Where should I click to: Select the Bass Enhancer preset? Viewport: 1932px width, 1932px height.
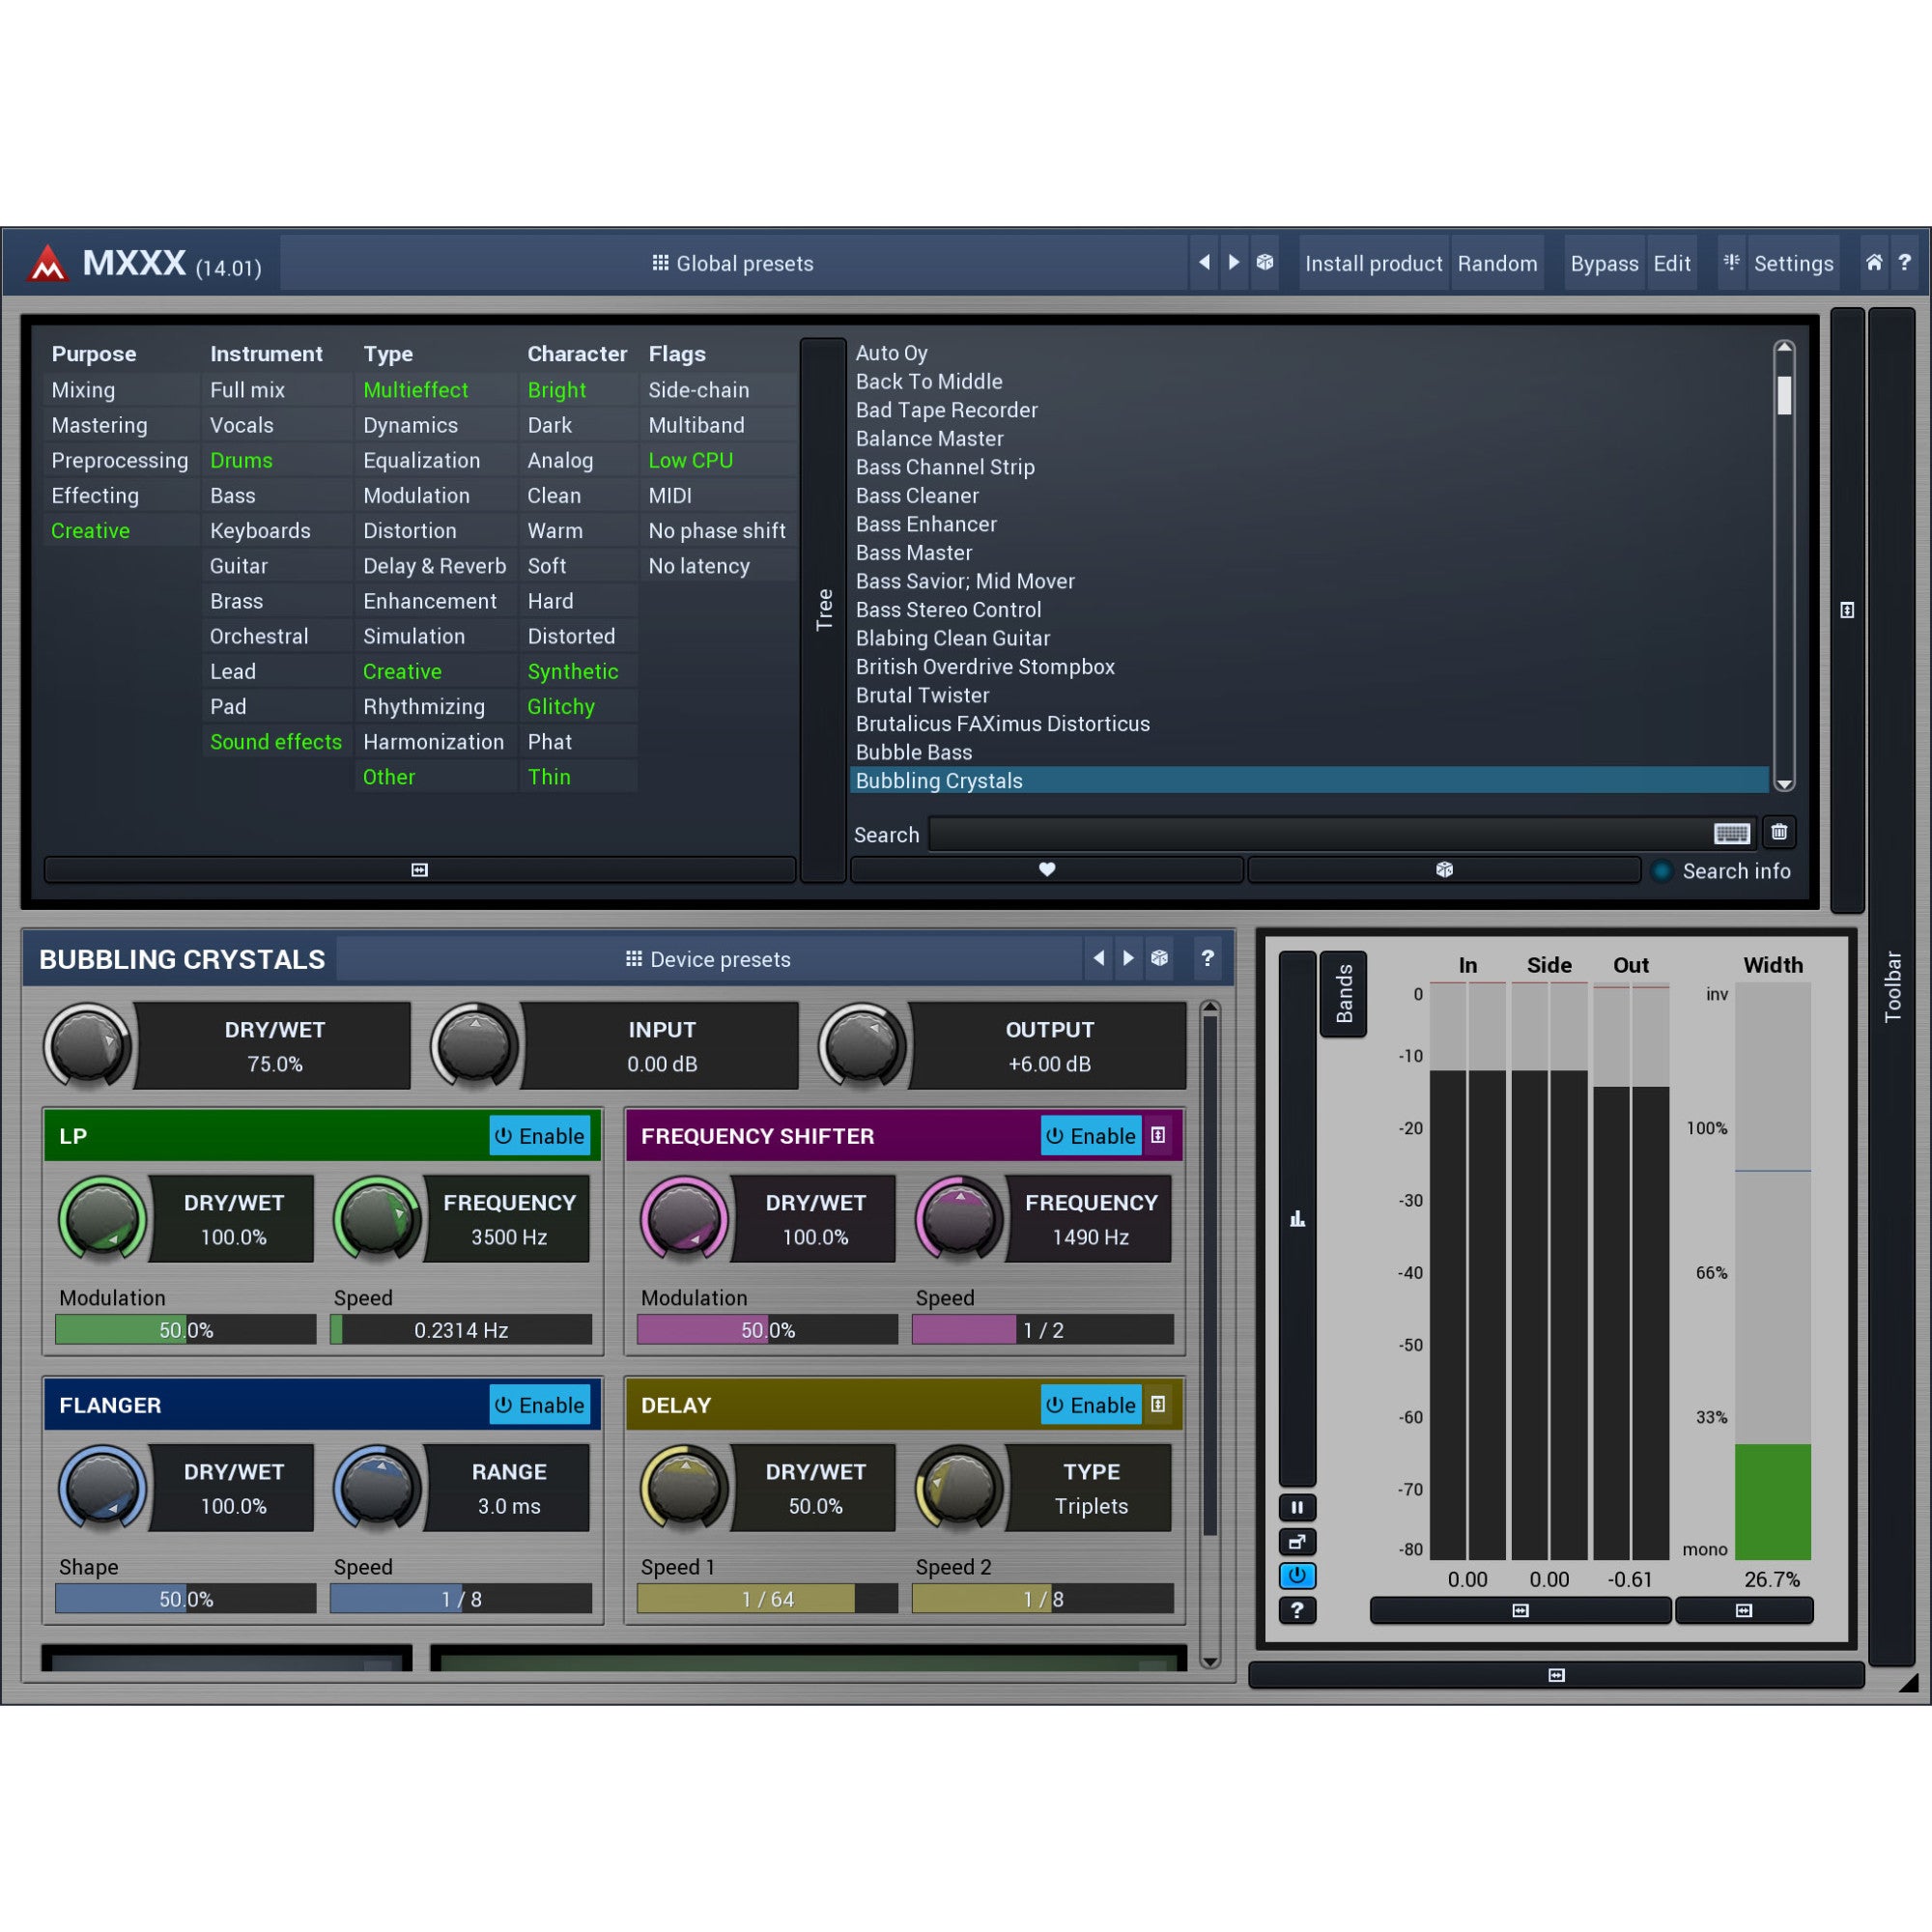click(1309, 524)
